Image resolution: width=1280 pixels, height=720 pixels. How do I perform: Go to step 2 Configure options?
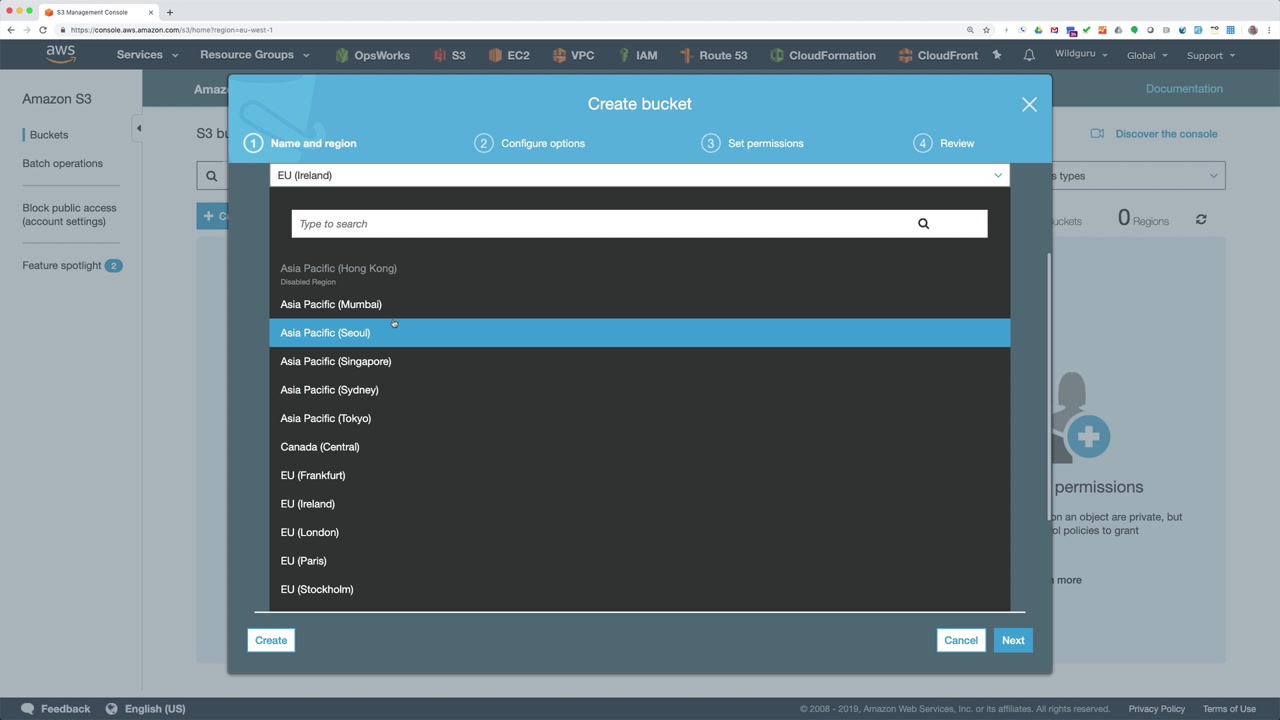[x=530, y=143]
